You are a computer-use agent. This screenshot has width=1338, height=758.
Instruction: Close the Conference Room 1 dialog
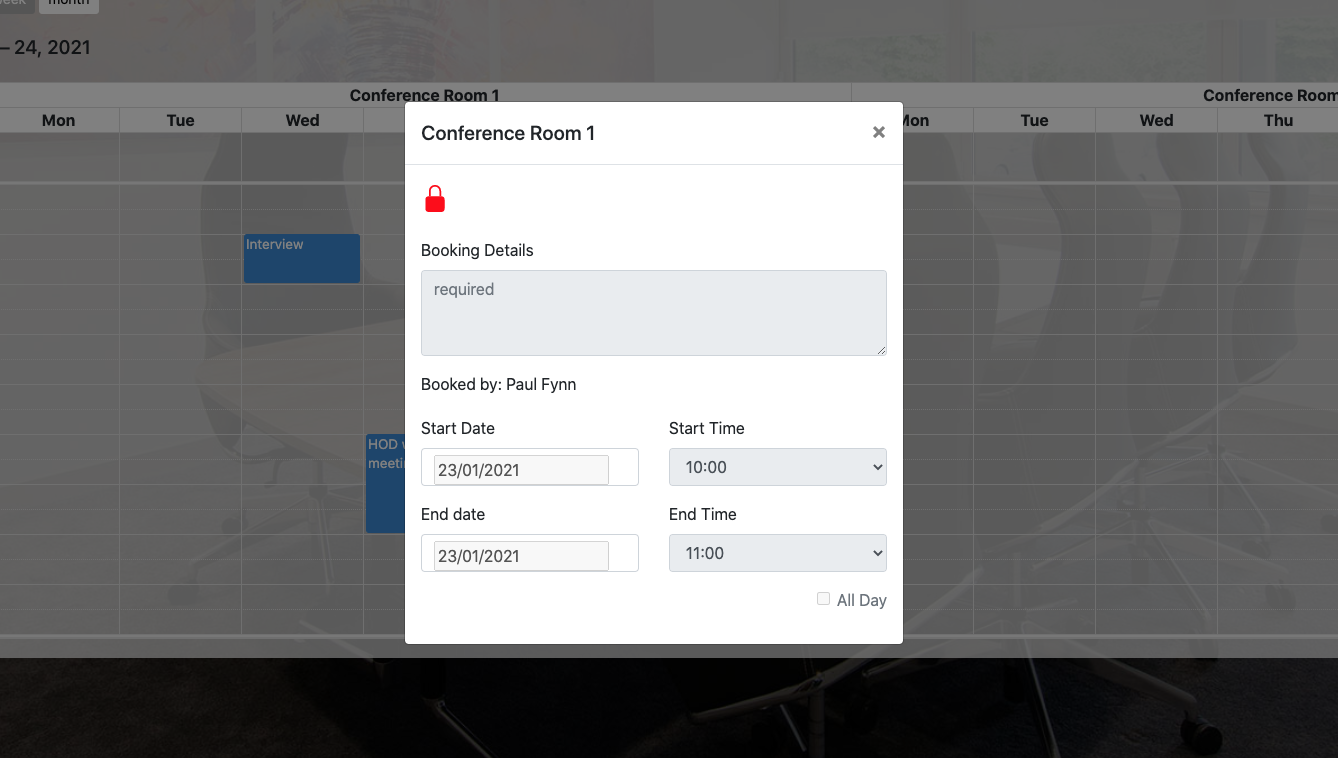pos(878,132)
